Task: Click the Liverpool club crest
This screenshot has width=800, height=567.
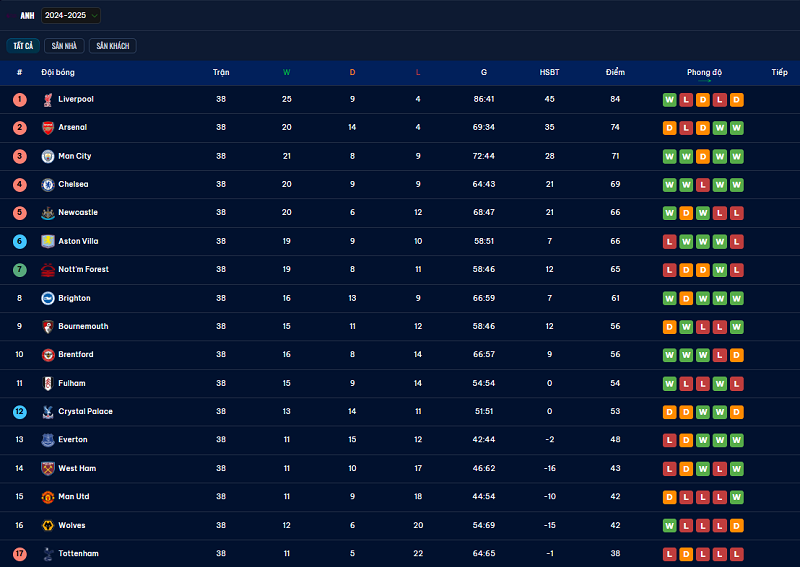Action: tap(48, 100)
